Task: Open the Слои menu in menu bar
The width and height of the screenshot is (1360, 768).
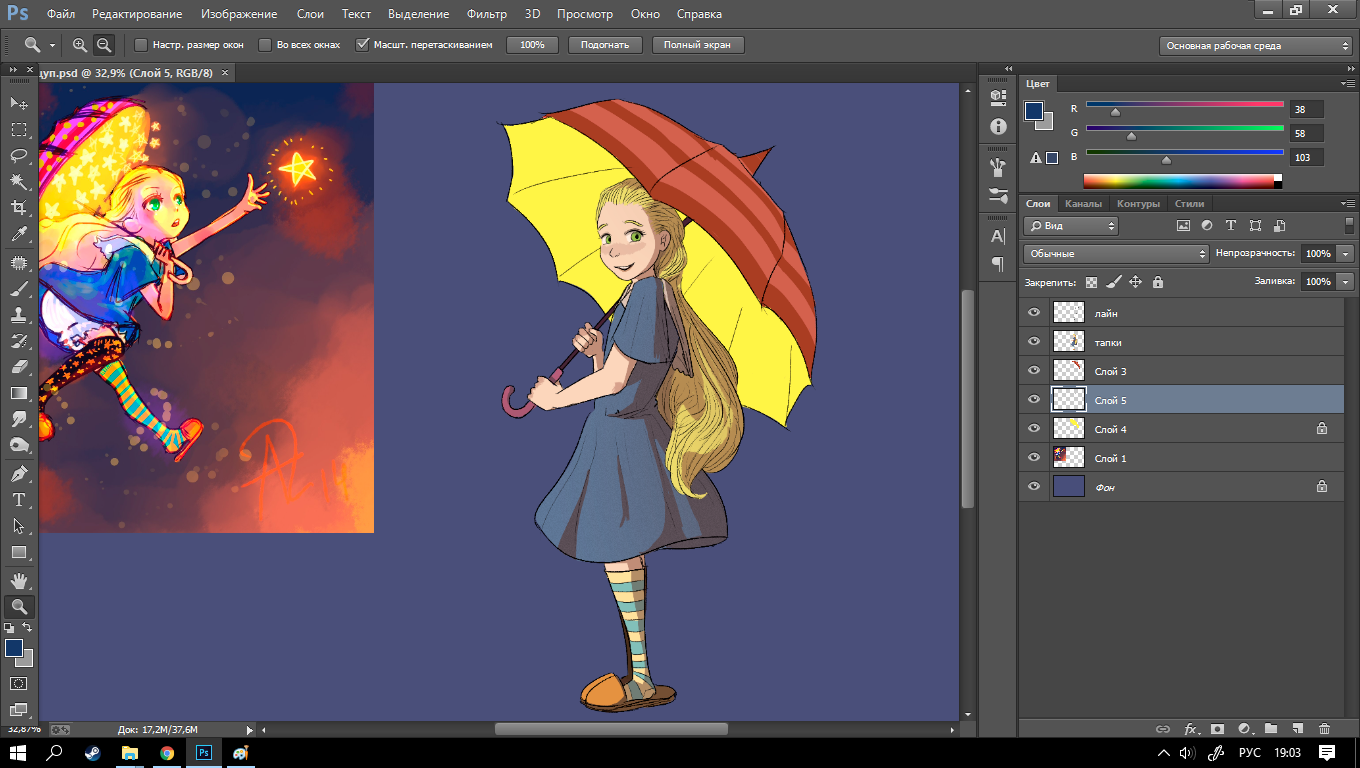Action: 310,14
